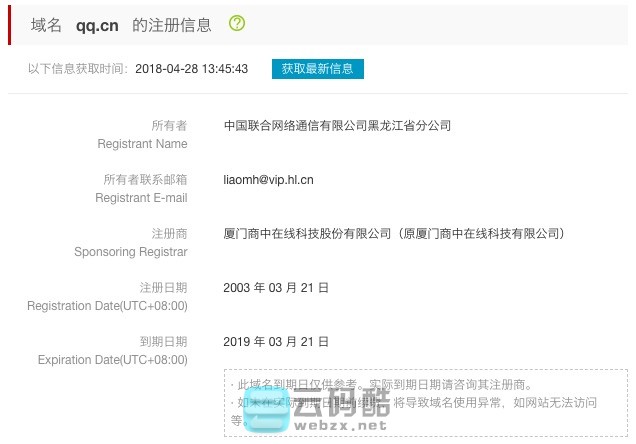Click the Sponsoring Registrar label
The width and height of the screenshot is (636, 444).
pyautogui.click(x=131, y=252)
